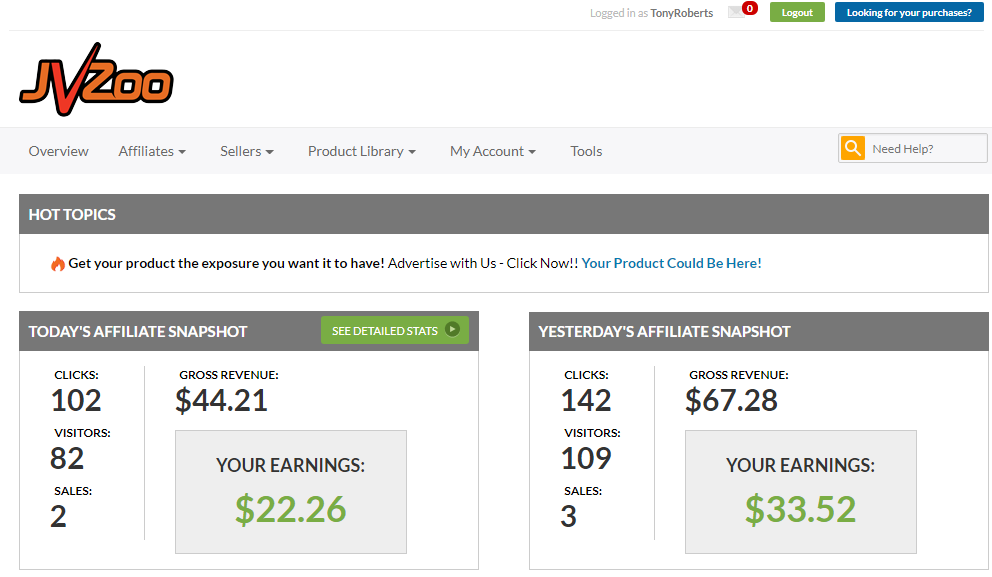
Task: Click today's sales value 2
Action: [58, 516]
